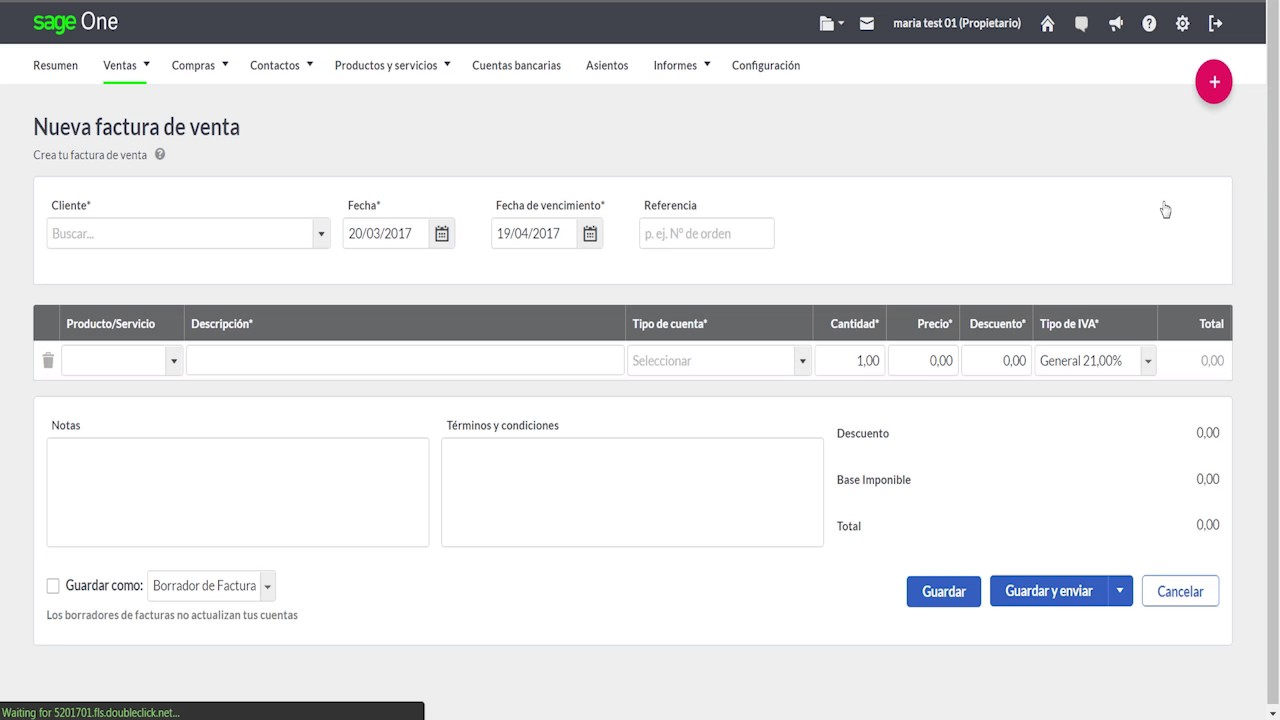The image size is (1280, 720).
Task: Expand the Producto/Servicio dropdown arrow
Action: [x=174, y=361]
